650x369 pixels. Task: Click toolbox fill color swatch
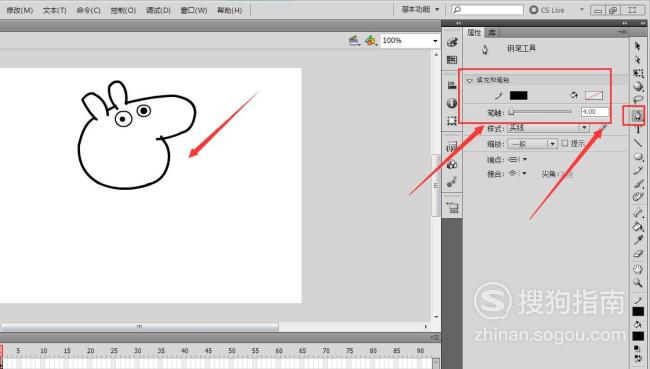tap(638, 335)
